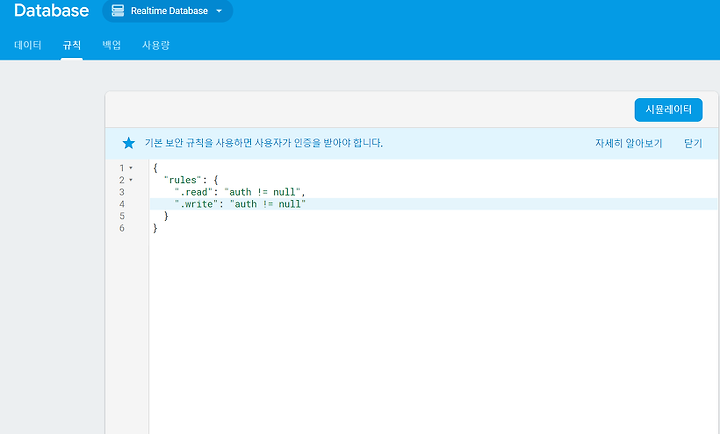Click line number 3 in the gutter
The image size is (720, 434).
coord(122,192)
